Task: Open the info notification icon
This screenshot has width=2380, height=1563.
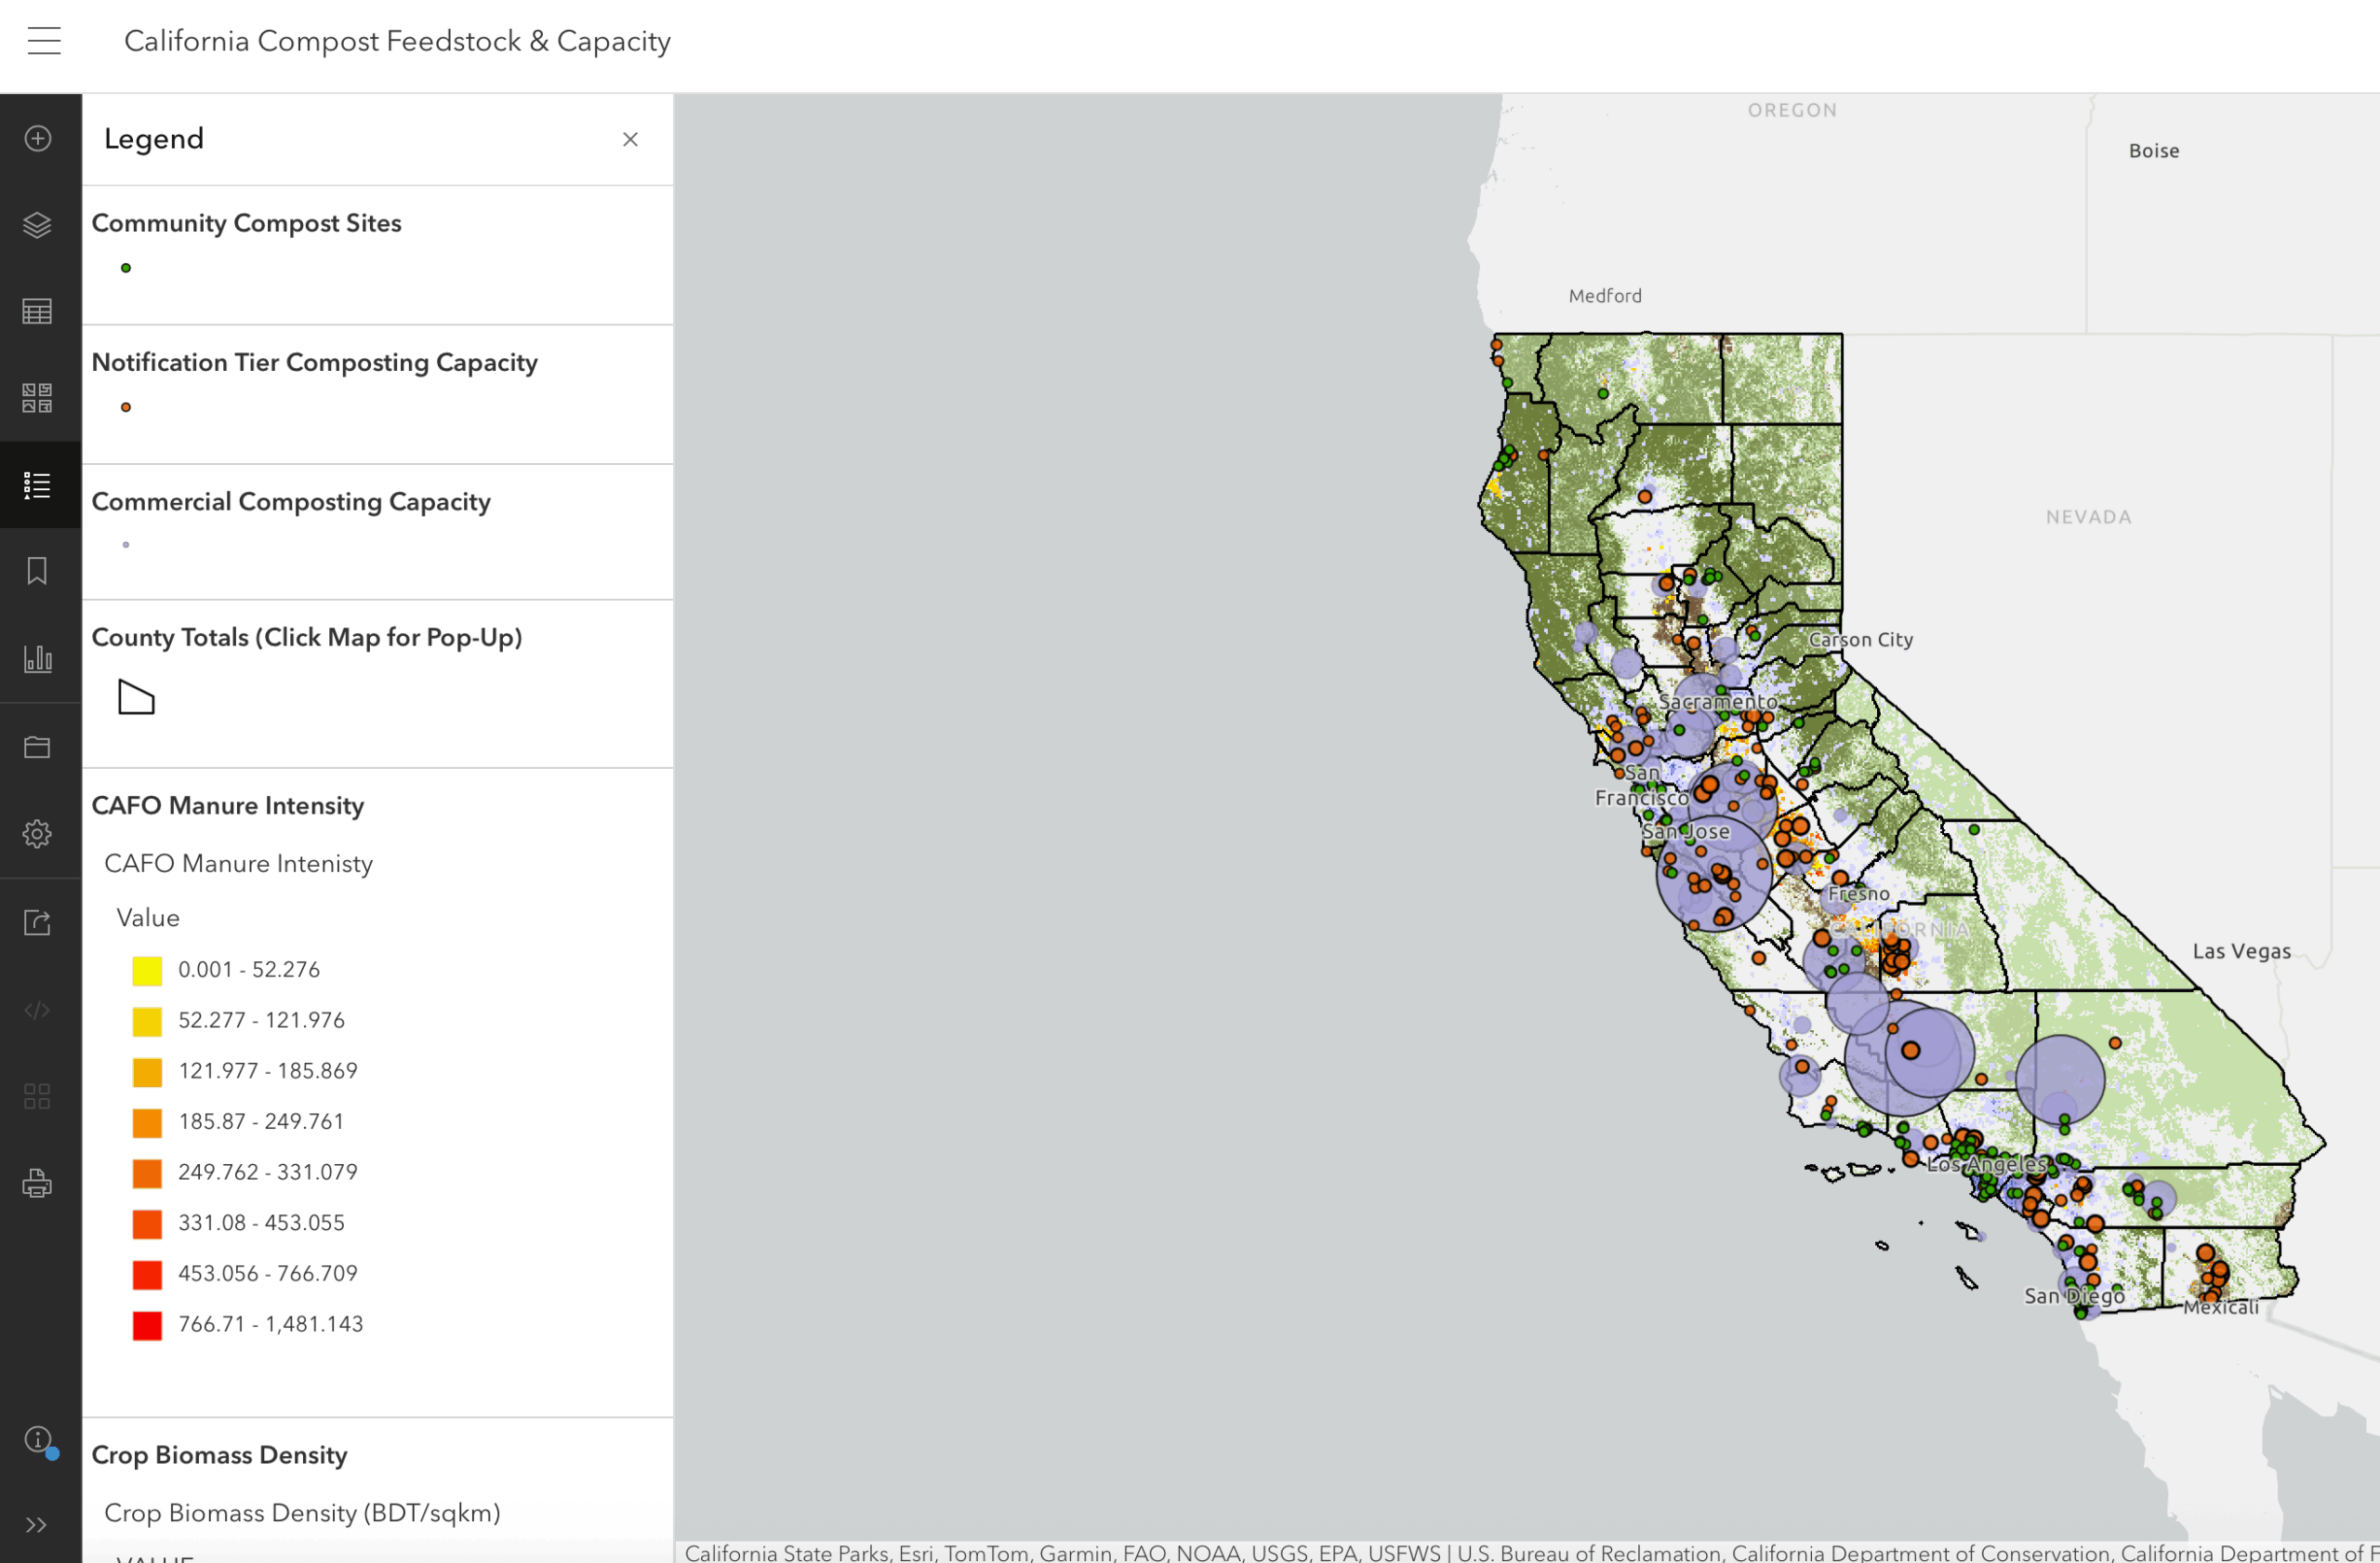Action: coord(38,1439)
